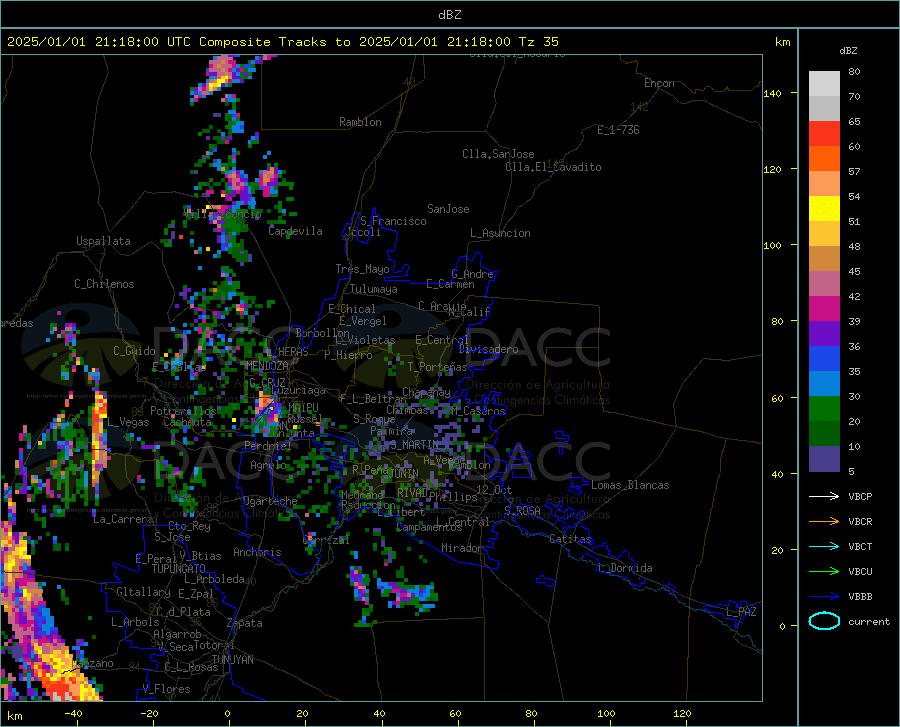Click the Anchoris label on map
900x727 pixels.
coord(257,552)
